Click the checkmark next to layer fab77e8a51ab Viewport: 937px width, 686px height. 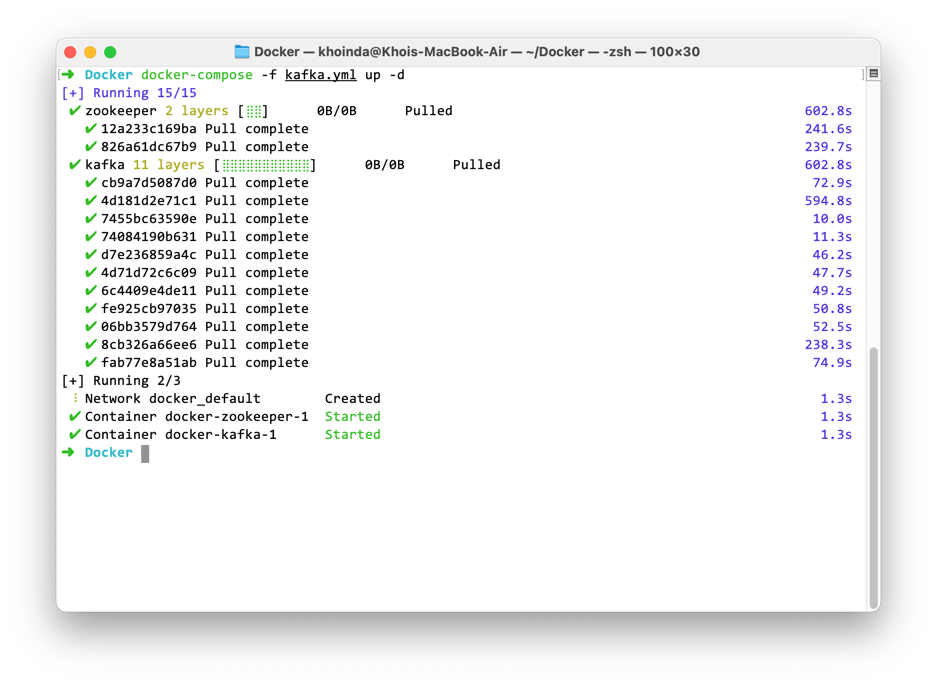pyautogui.click(x=91, y=363)
